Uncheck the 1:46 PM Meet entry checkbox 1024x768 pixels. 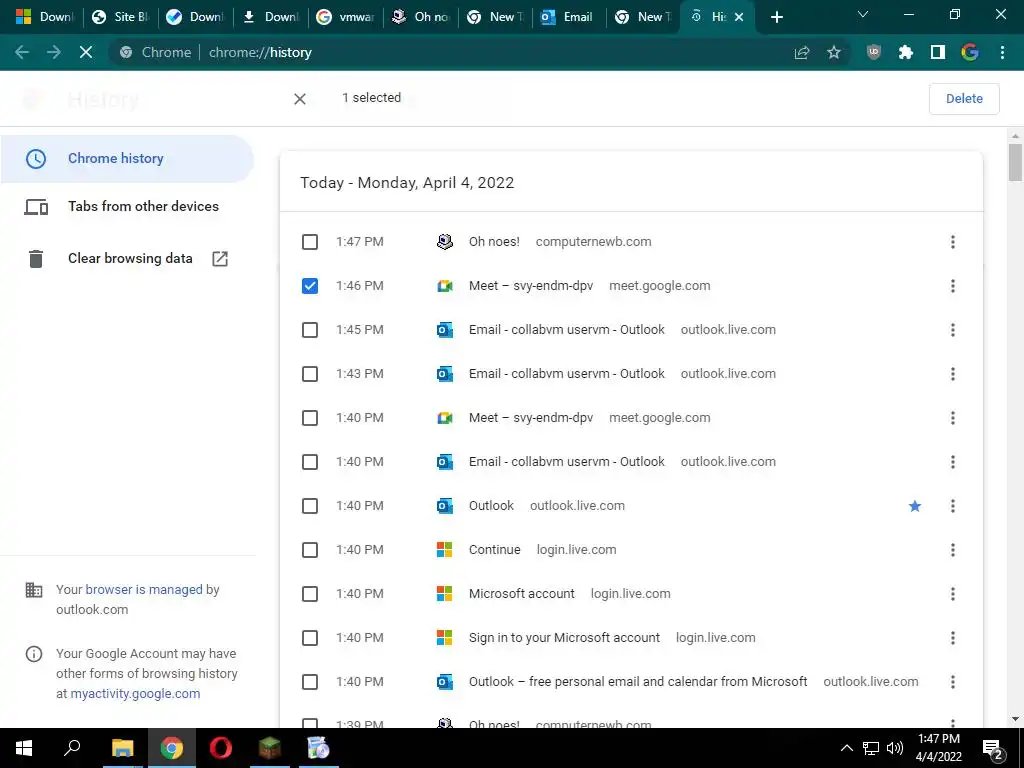click(x=310, y=286)
